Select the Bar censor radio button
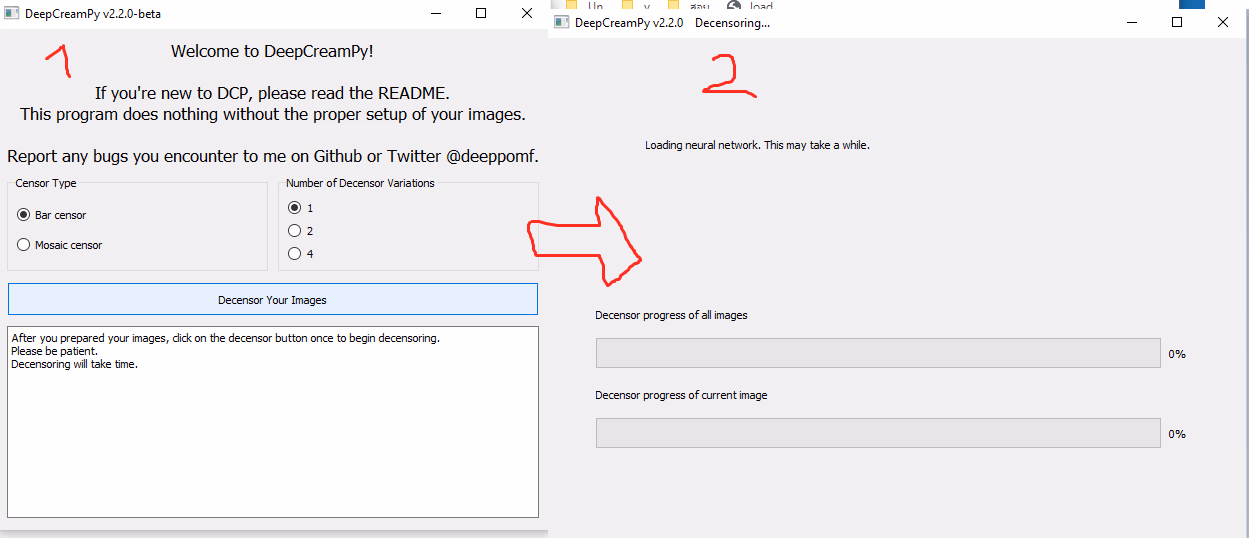Screen dimensions: 1249x539 [x=24, y=215]
